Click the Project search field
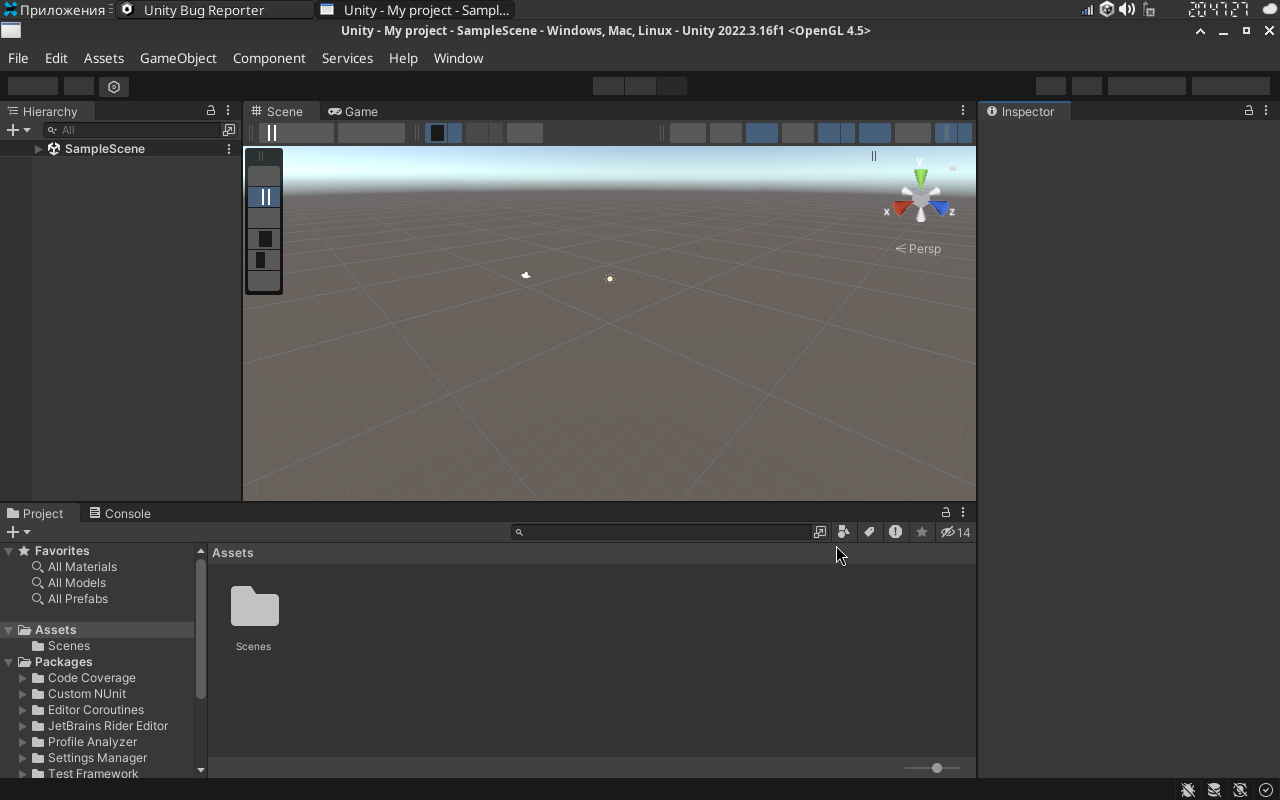 [x=661, y=532]
